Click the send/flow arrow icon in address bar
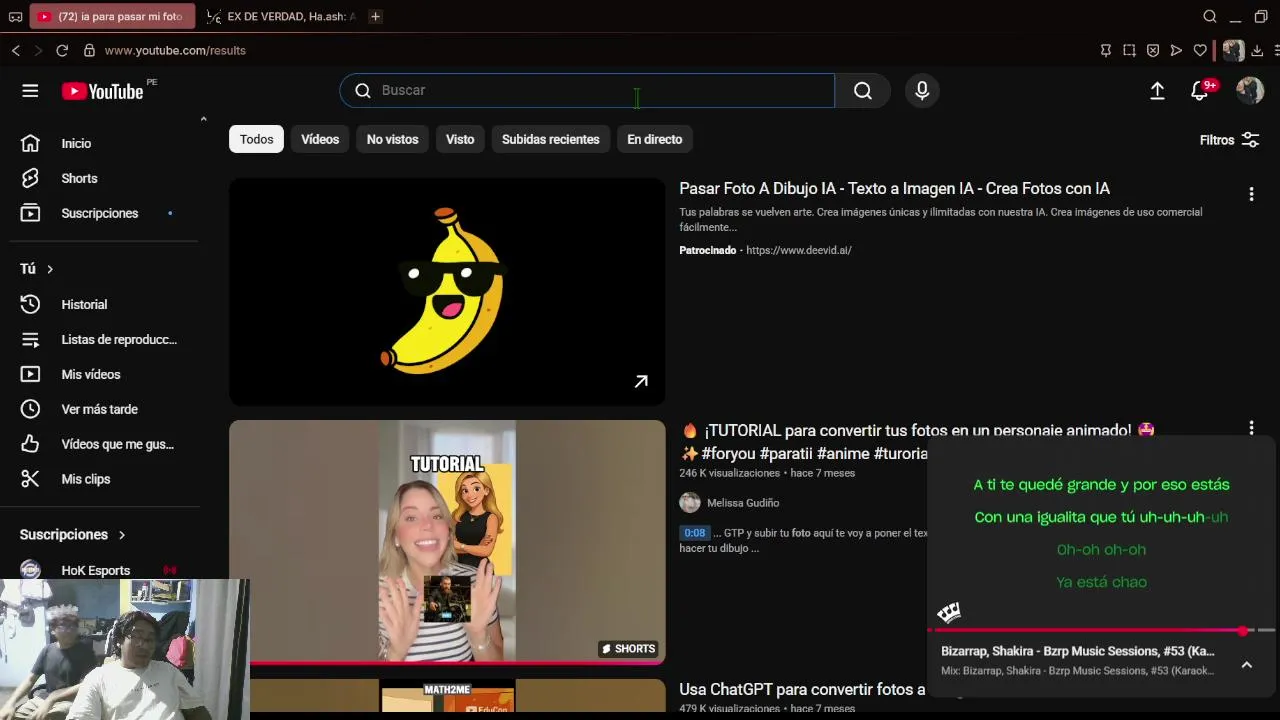Screen dimensions: 1280x720 point(1176,50)
